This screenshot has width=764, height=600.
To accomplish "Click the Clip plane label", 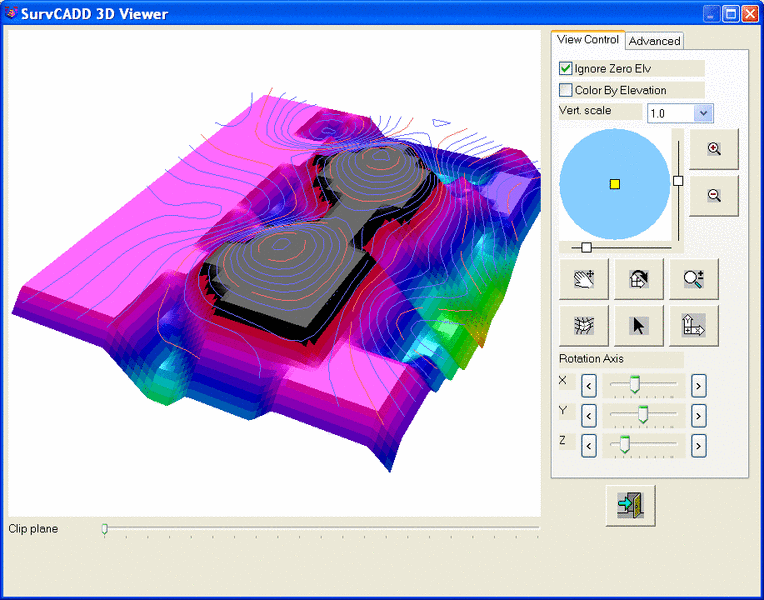I will click(x=33, y=528).
